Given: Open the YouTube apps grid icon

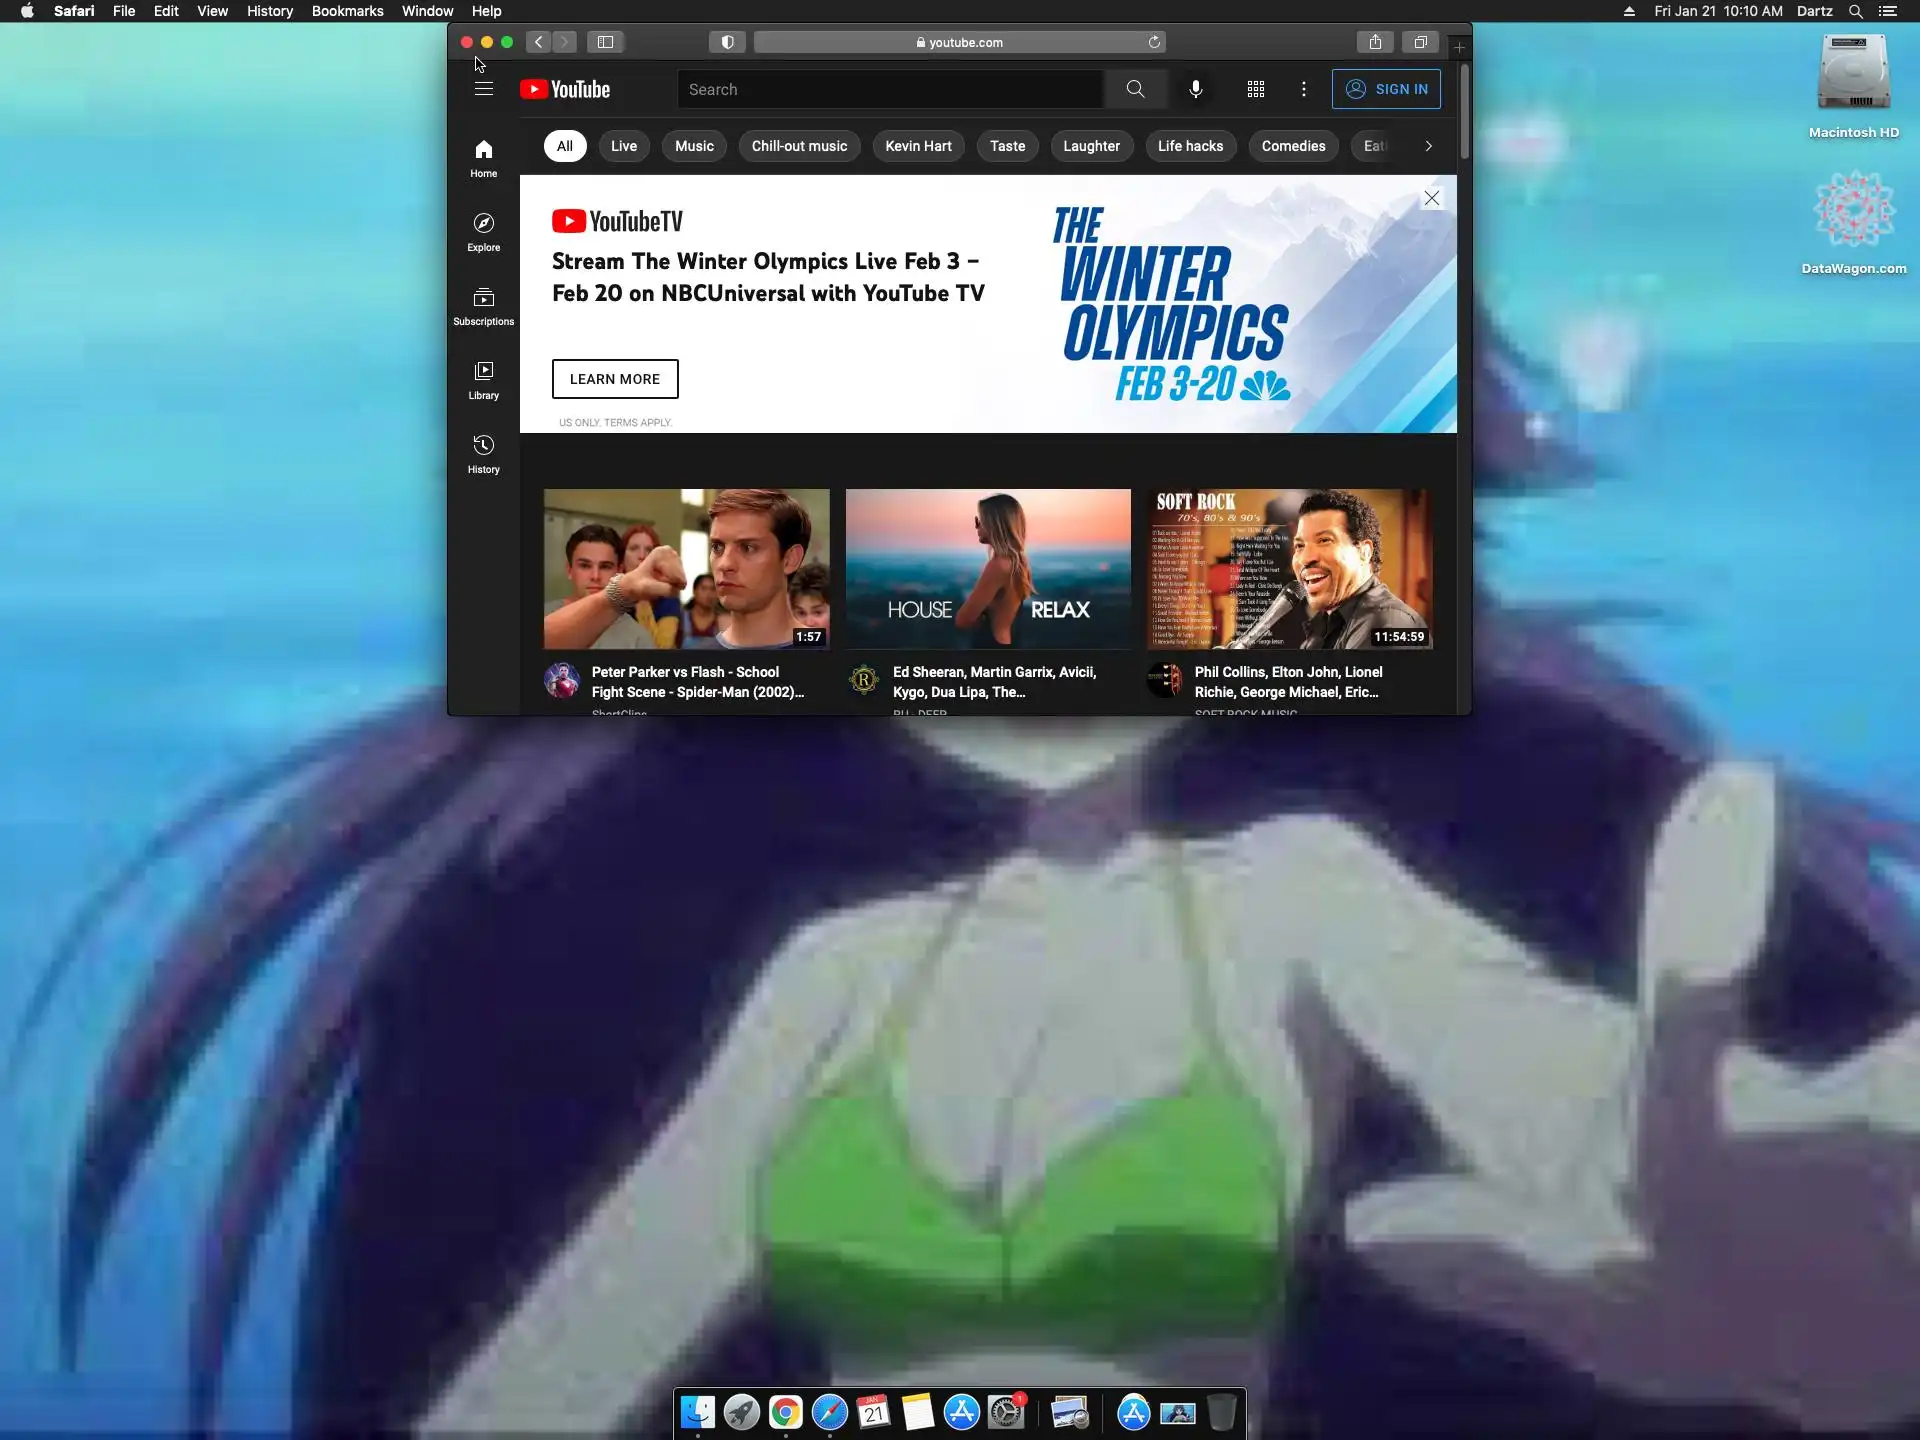Looking at the screenshot, I should coord(1255,89).
